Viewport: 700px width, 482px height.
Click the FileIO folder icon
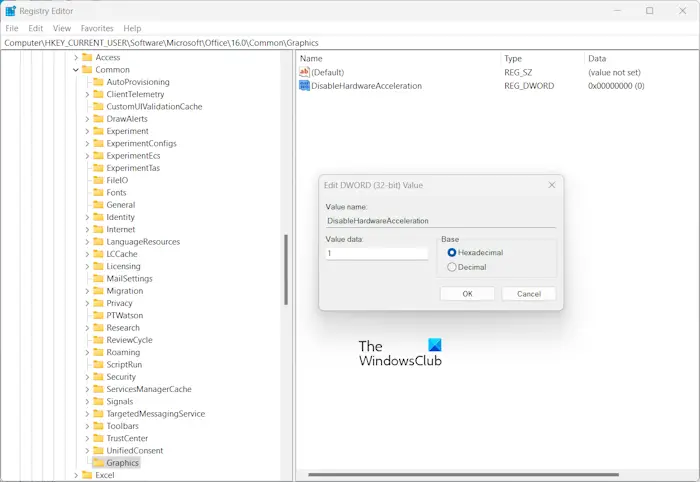pos(98,180)
